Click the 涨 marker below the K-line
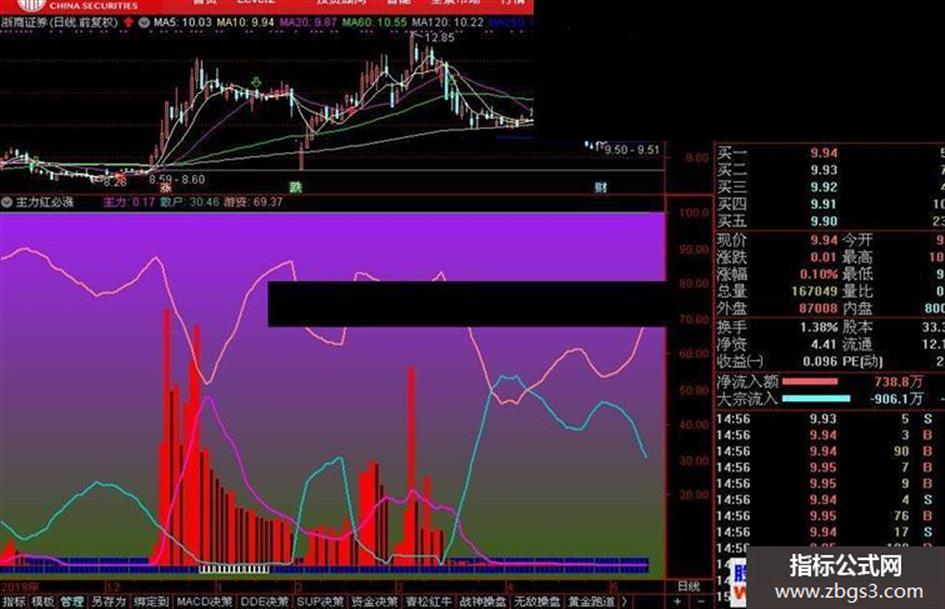The image size is (945, 609). point(165,188)
